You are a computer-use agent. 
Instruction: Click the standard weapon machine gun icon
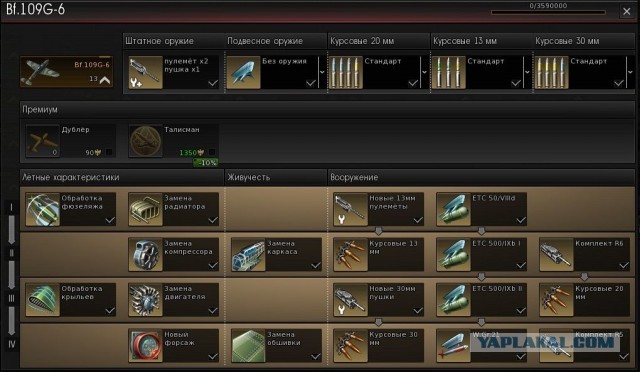(x=146, y=73)
